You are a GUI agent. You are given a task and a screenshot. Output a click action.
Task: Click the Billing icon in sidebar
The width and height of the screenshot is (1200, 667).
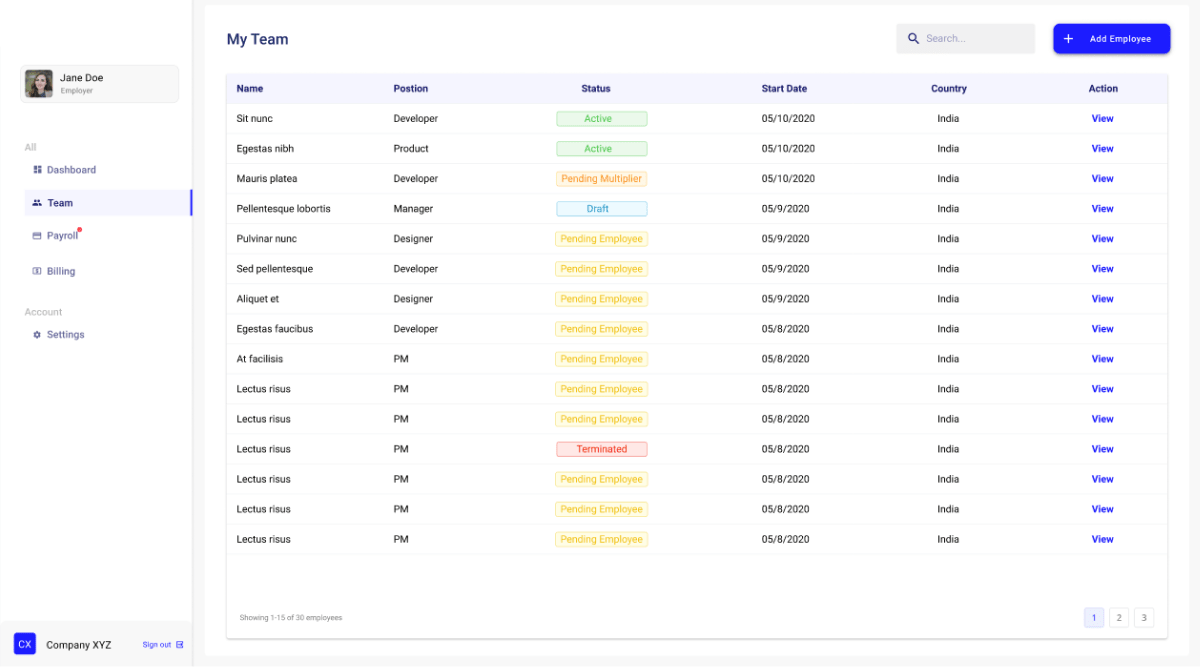click(37, 271)
